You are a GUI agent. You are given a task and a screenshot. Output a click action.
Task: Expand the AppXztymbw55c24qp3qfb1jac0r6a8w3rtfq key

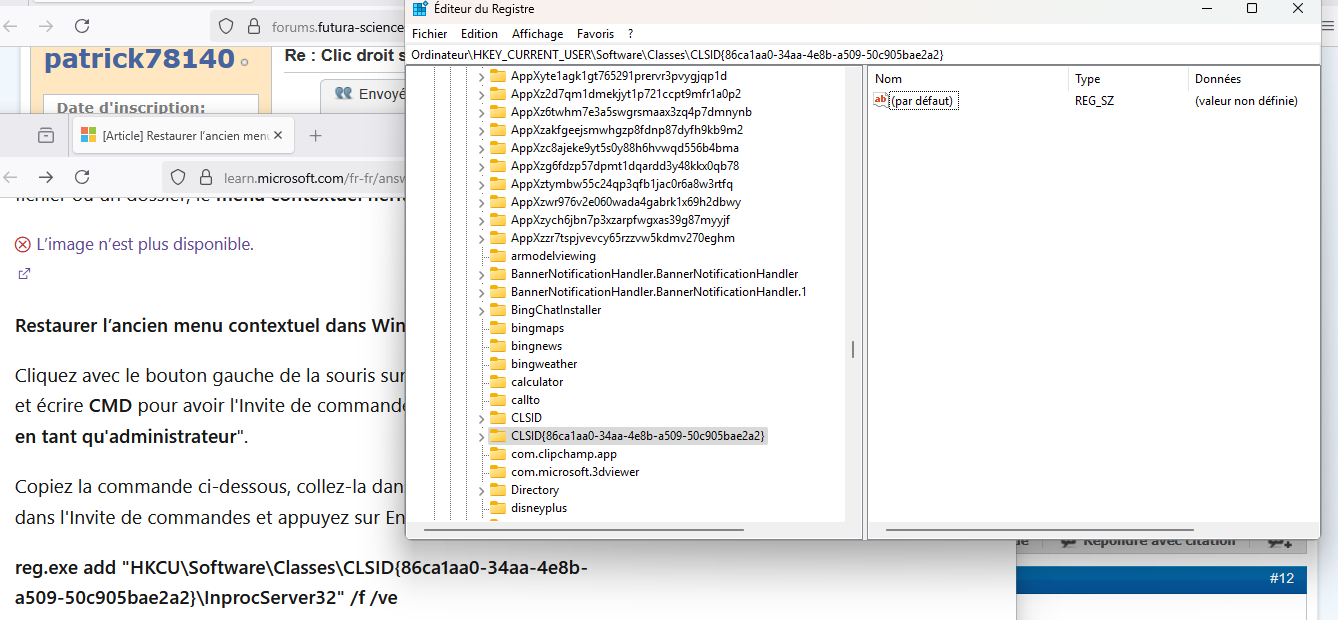[481, 184]
